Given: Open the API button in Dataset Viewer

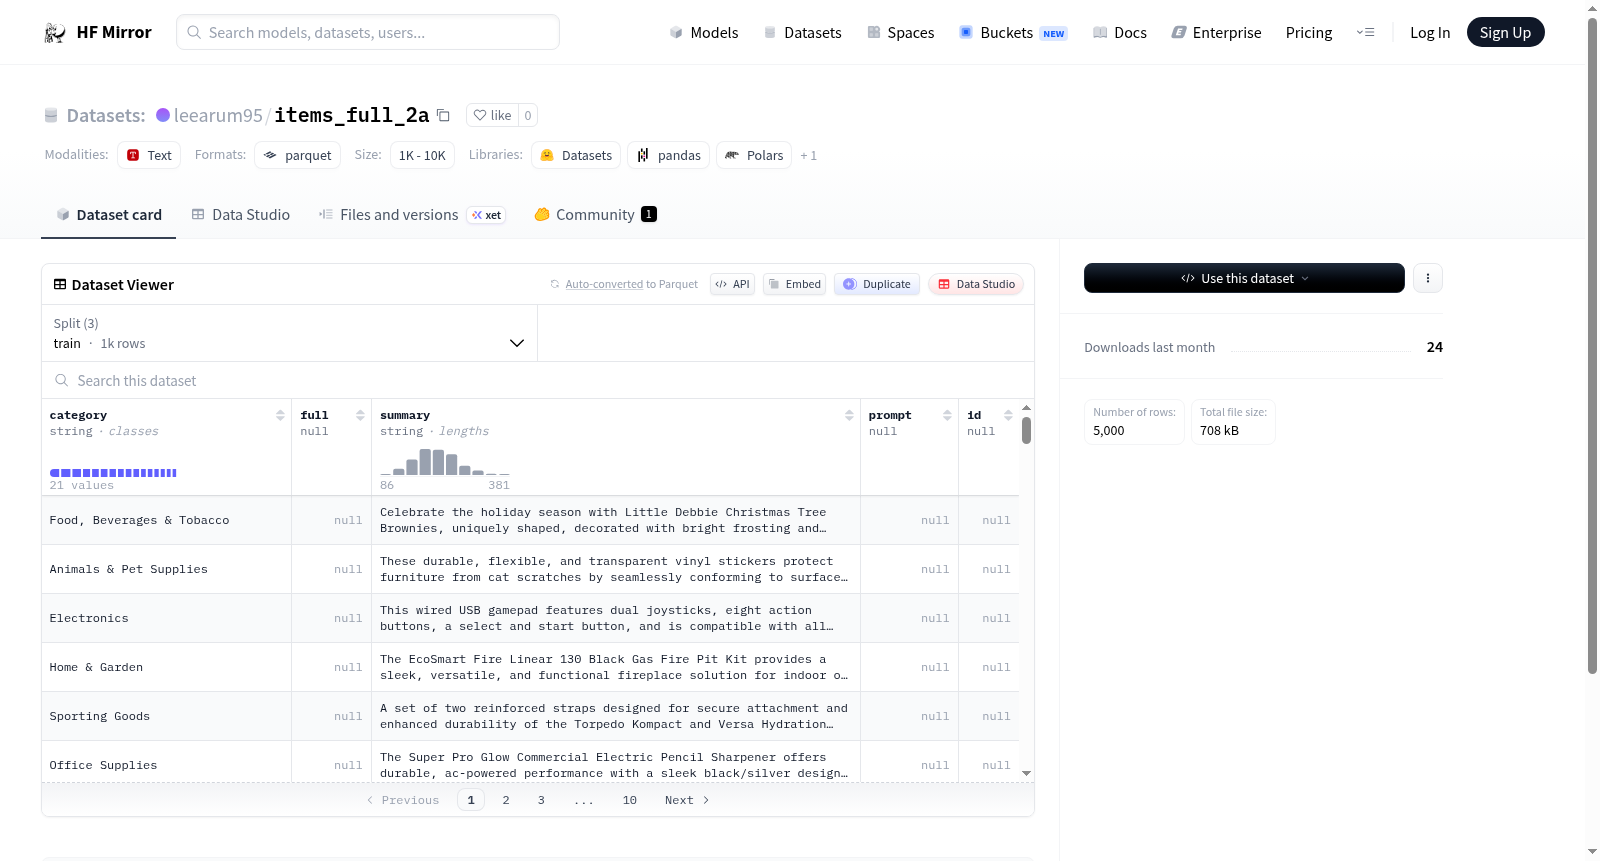Looking at the screenshot, I should tap(732, 284).
